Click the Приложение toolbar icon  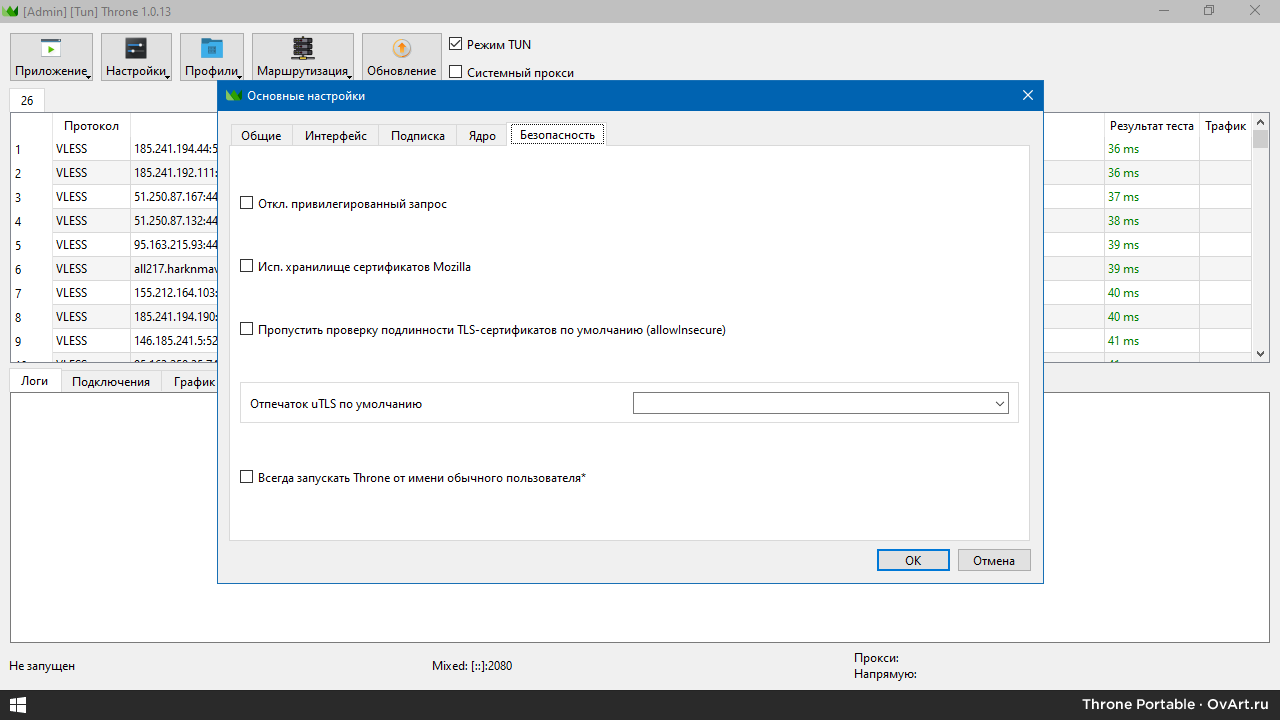click(51, 49)
